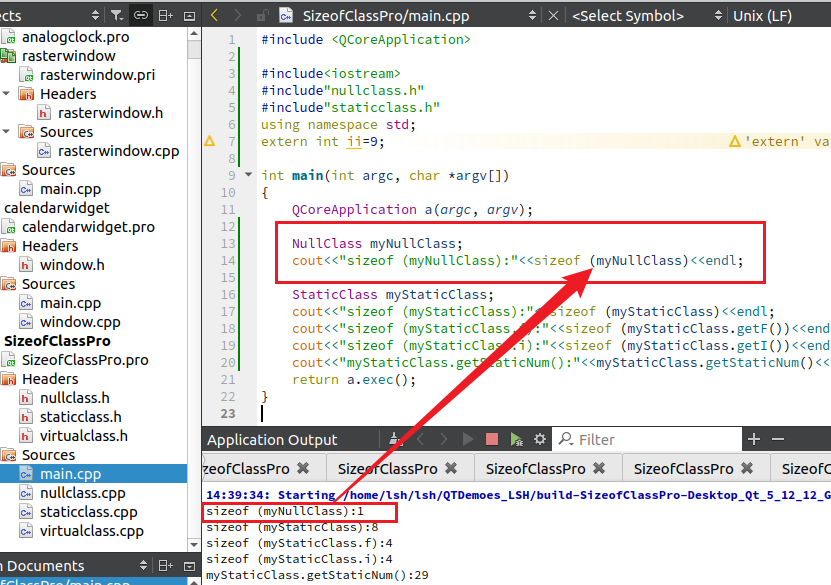Stop the running program
Image resolution: width=831 pixels, height=585 pixels.
(492, 439)
